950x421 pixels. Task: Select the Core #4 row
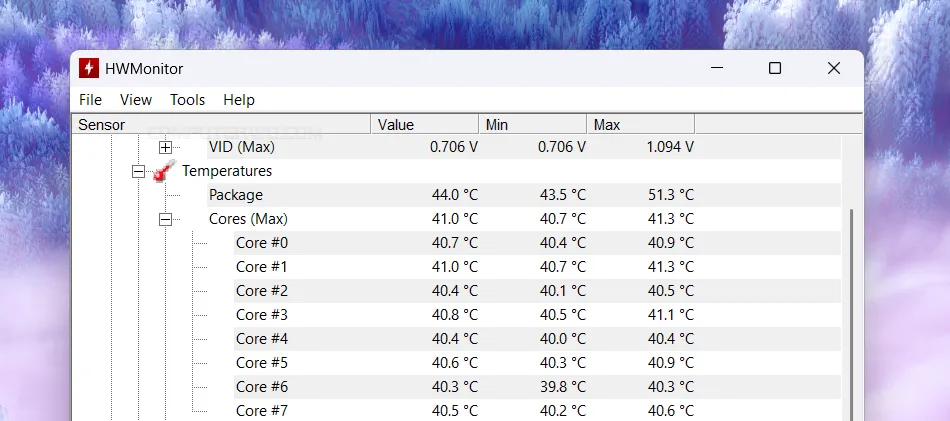click(537, 339)
